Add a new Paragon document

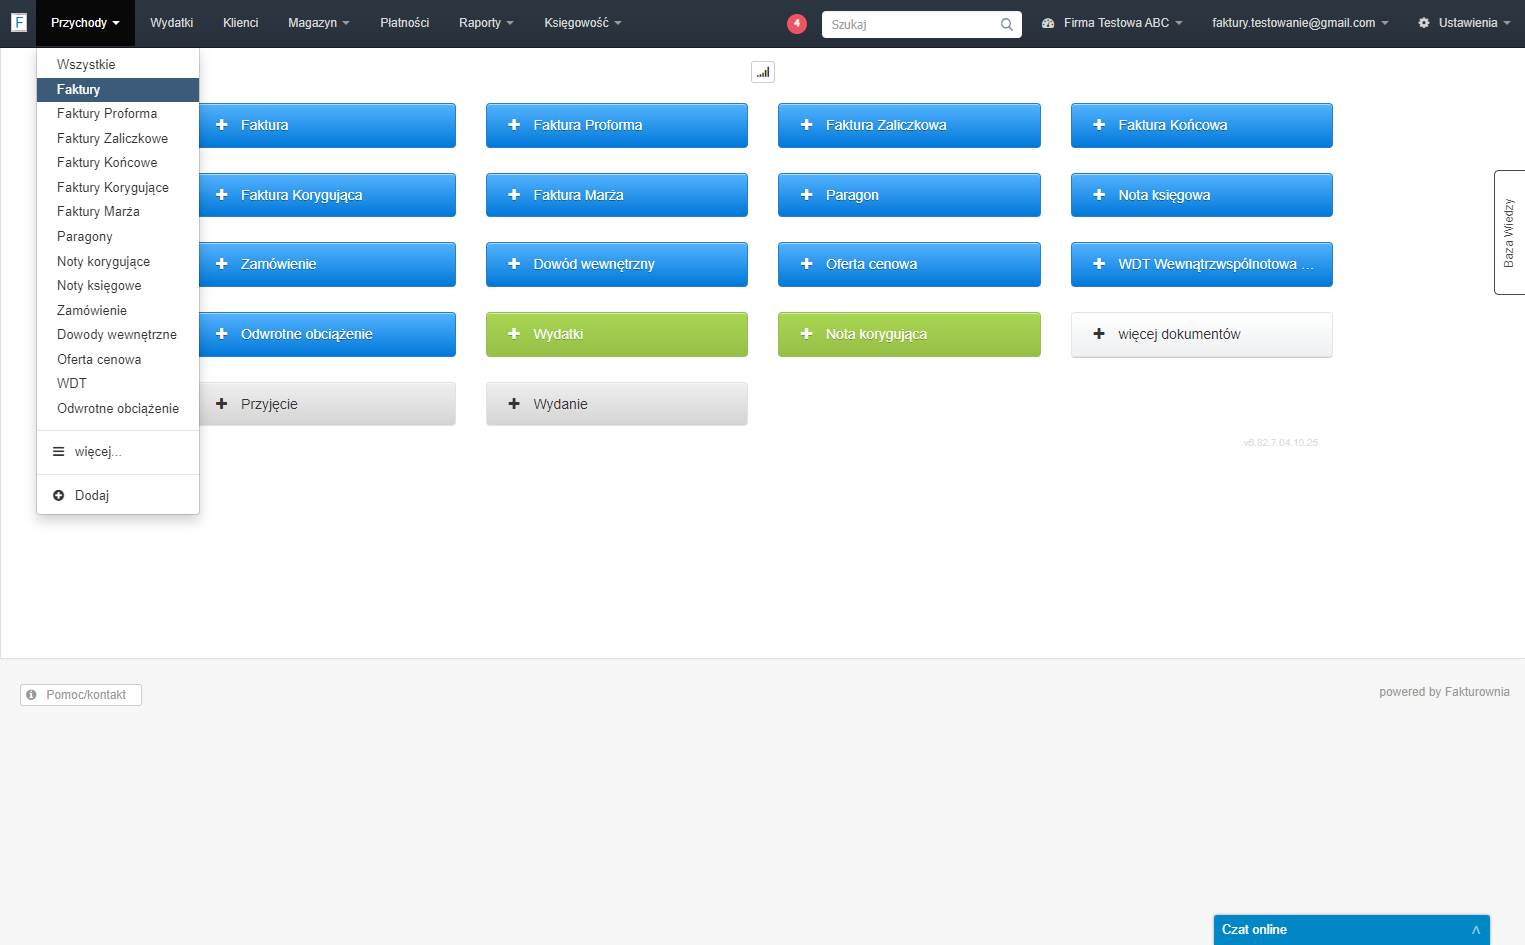point(909,195)
